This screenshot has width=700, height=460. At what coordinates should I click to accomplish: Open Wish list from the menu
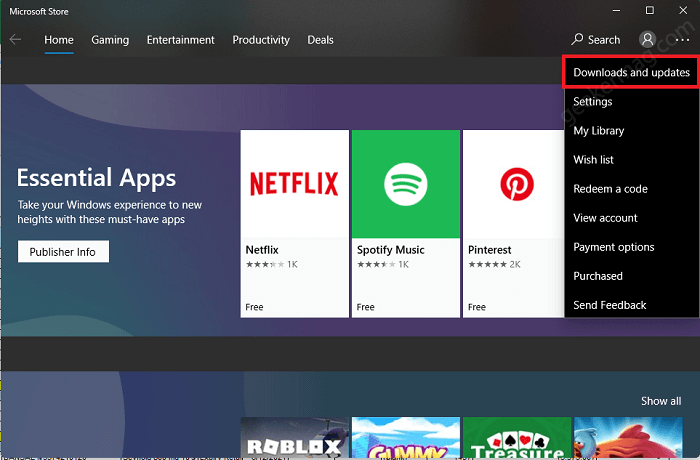[x=631, y=160]
